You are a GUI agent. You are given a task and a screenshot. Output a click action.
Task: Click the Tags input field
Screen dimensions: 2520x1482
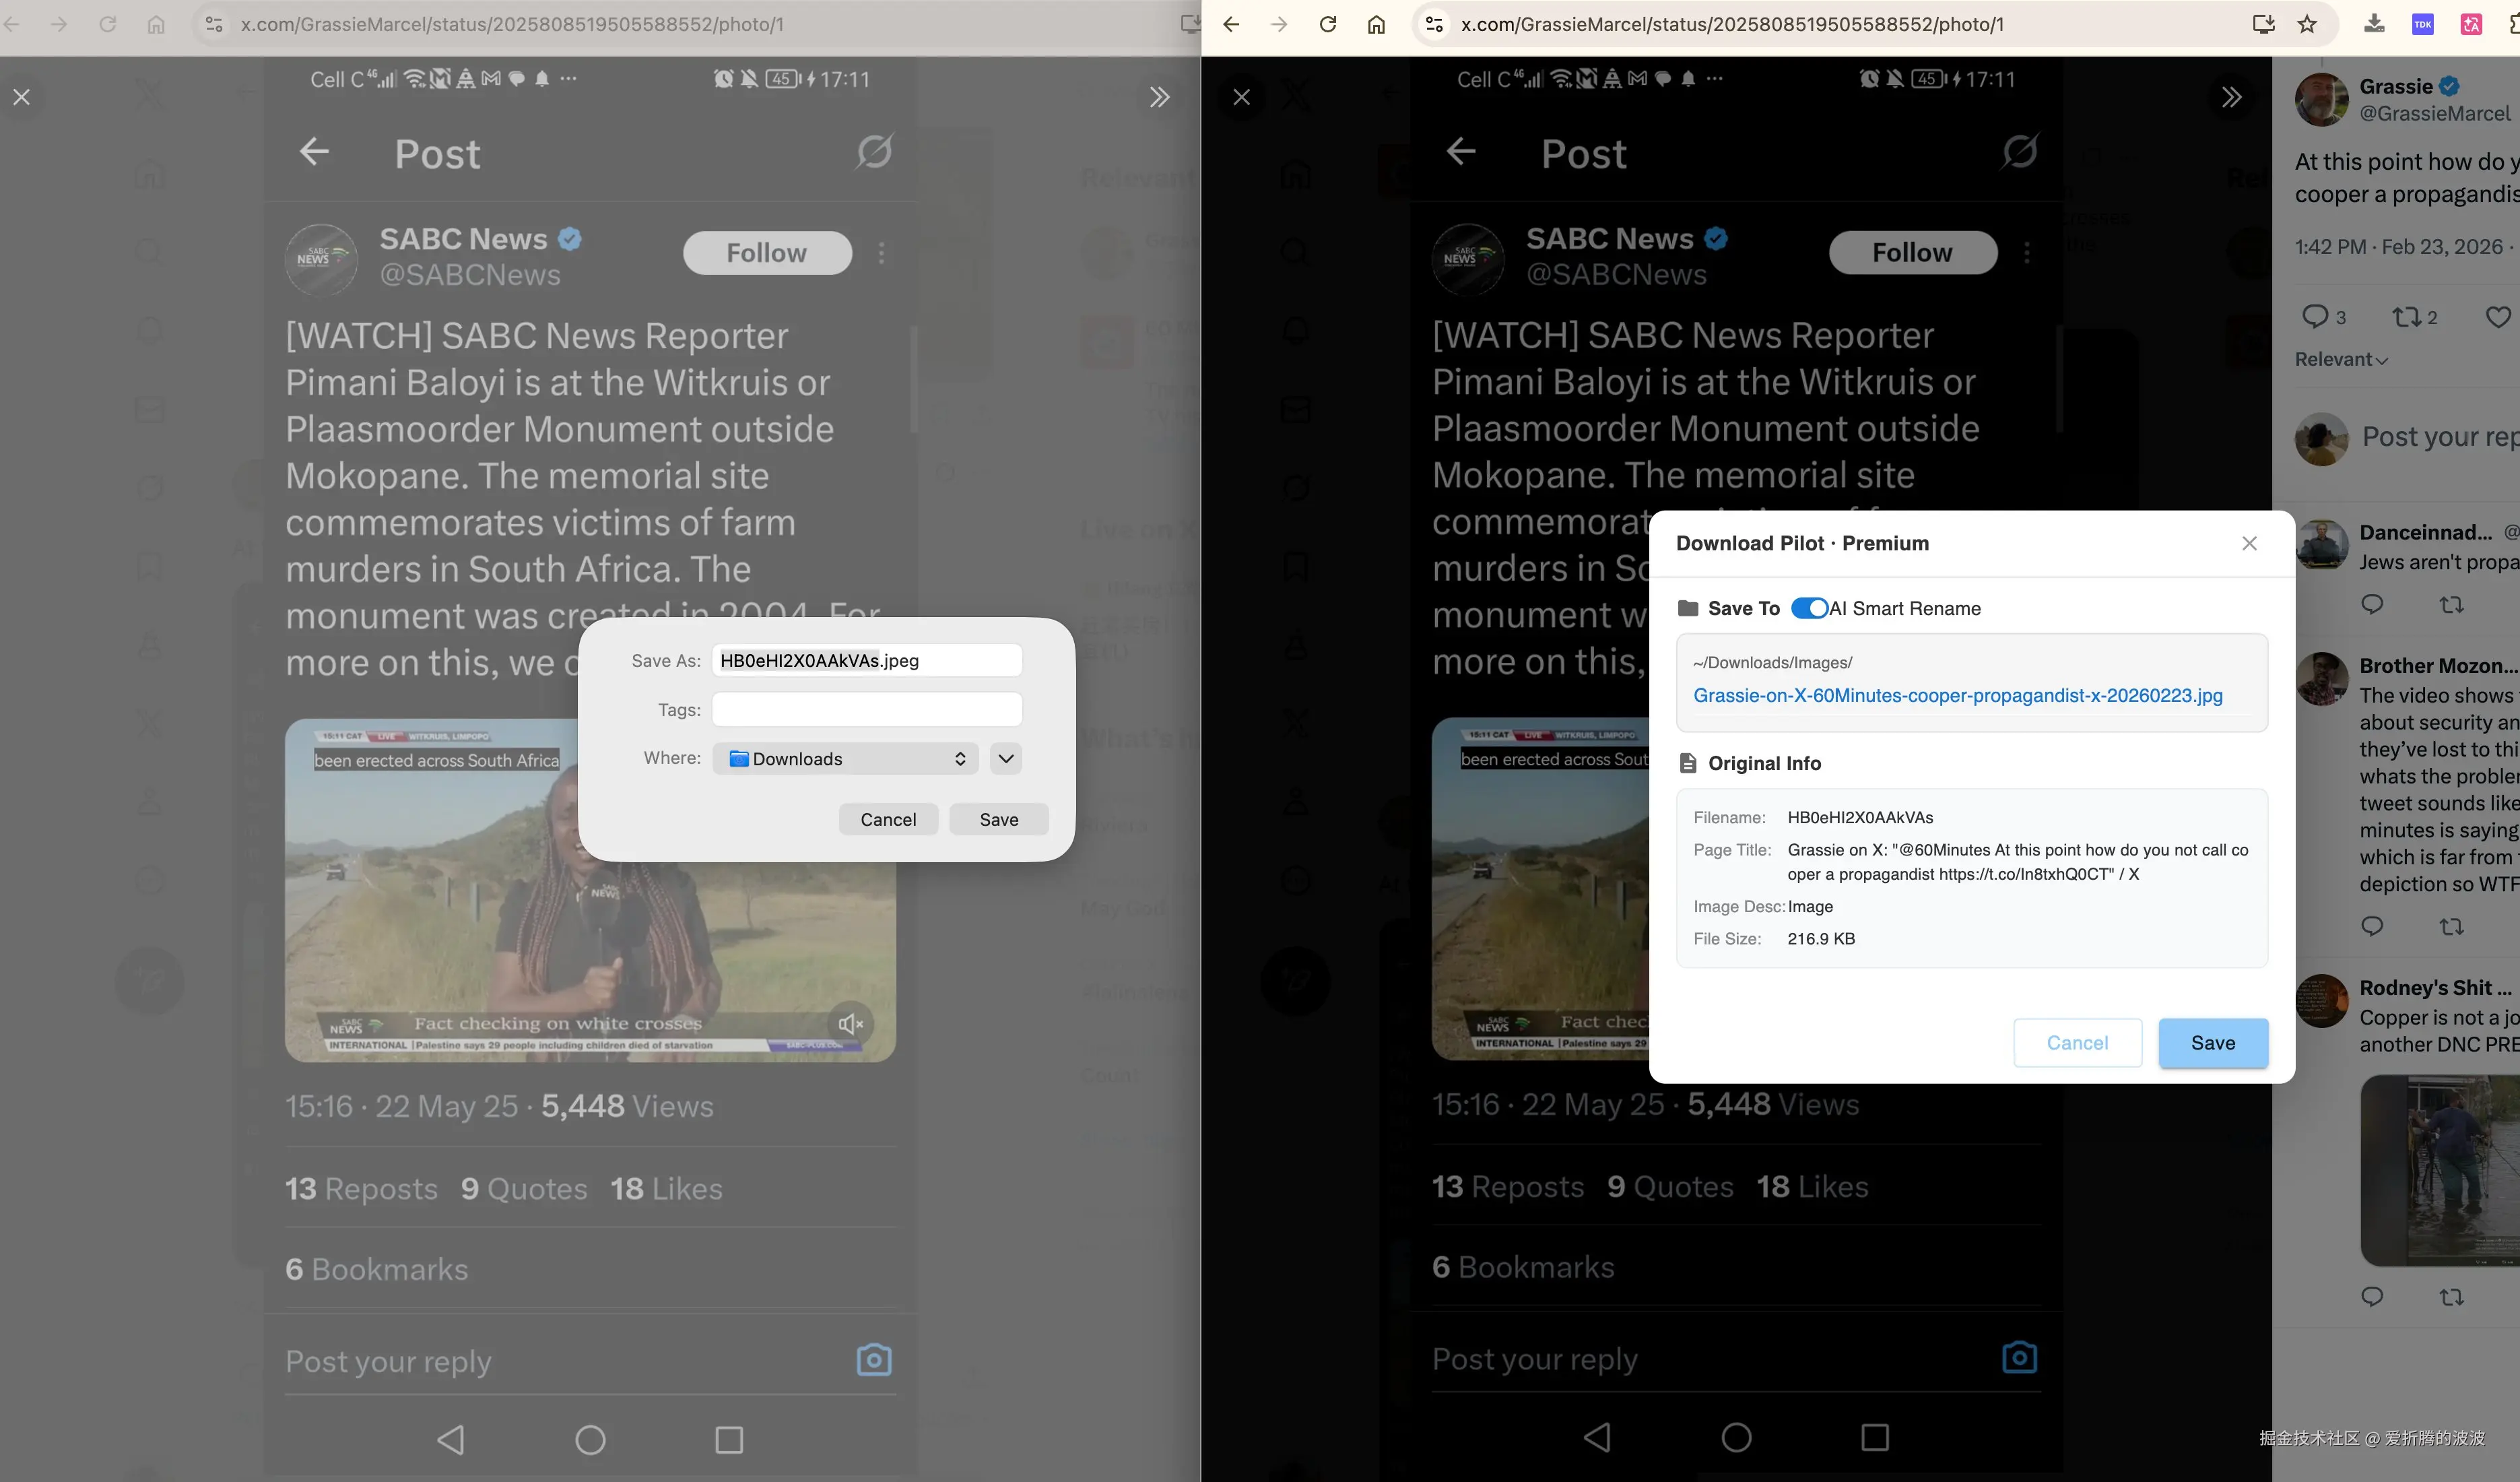click(866, 709)
